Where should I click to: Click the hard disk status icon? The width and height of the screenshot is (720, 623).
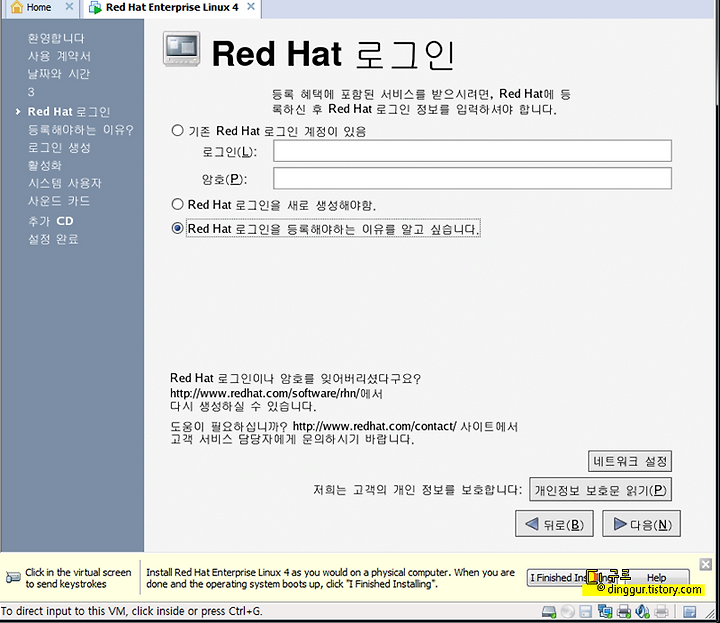pos(549,612)
